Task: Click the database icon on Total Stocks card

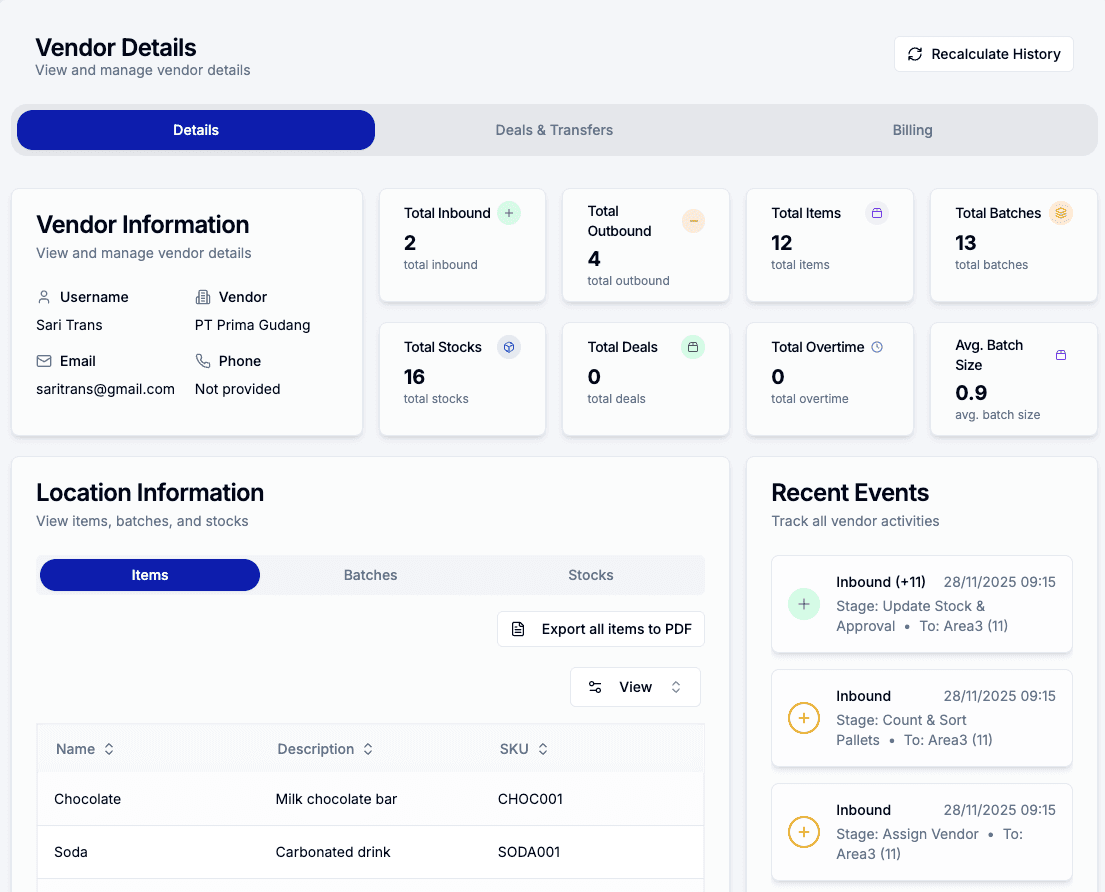Action: point(508,347)
